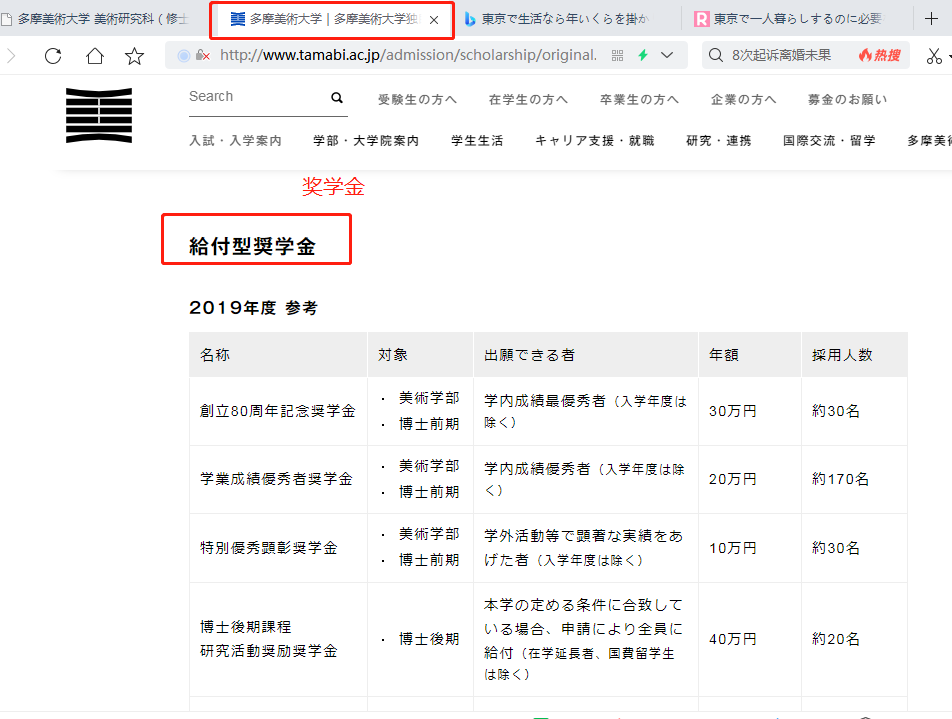Click the site search magnifier icon

click(337, 98)
